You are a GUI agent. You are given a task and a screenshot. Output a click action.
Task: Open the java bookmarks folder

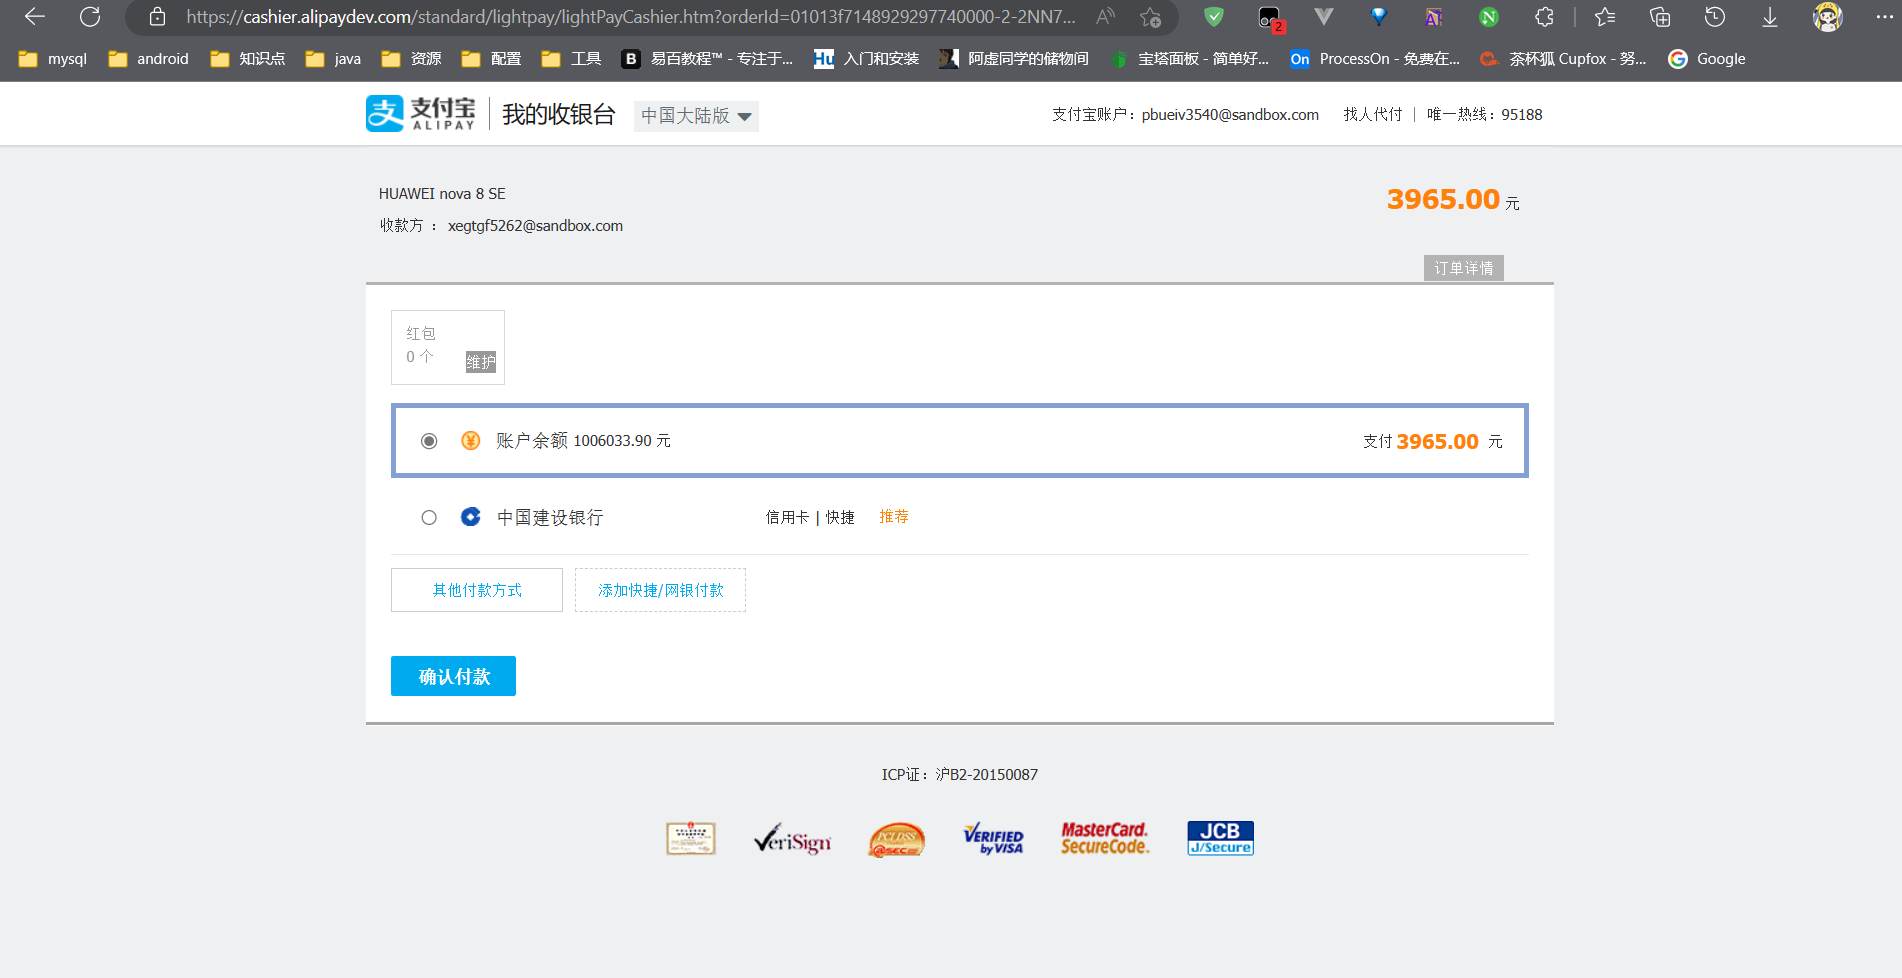333,59
